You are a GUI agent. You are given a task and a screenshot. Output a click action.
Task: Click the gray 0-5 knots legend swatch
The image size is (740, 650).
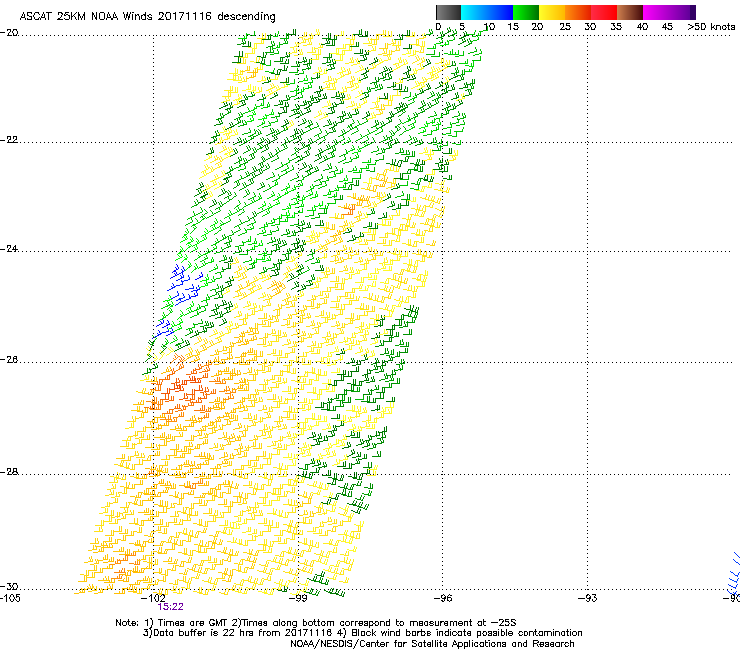click(448, 12)
